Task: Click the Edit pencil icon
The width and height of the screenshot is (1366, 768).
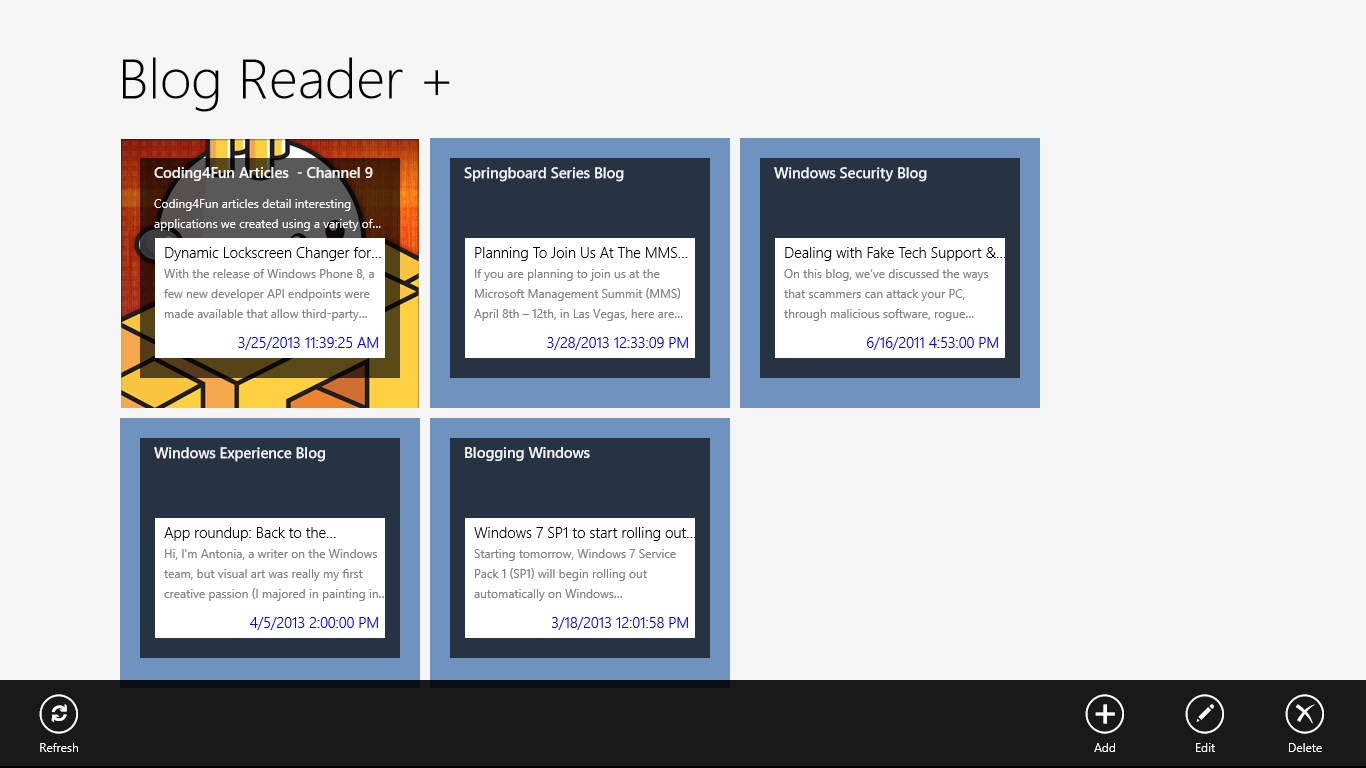Action: tap(1205, 714)
